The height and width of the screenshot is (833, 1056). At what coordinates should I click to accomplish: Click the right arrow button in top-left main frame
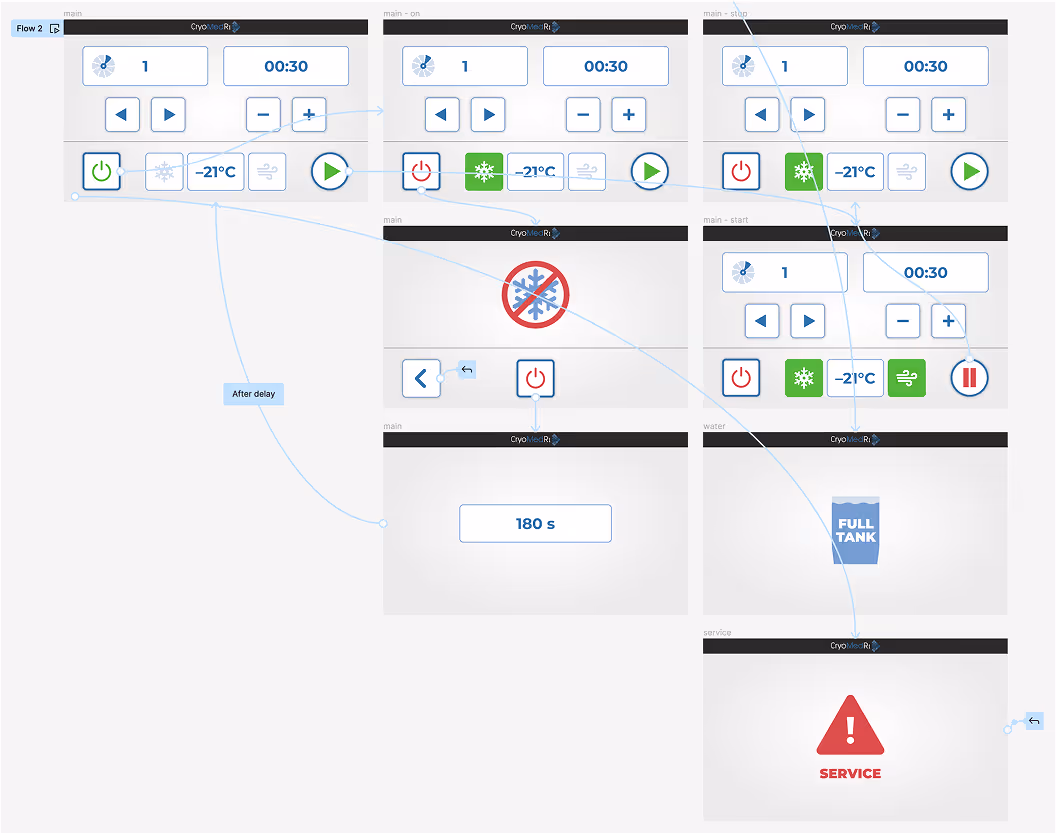pos(168,114)
